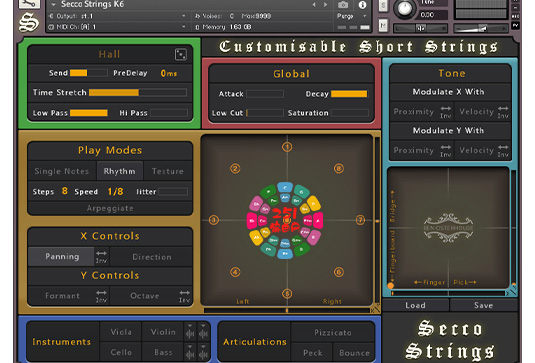Click the wrench icon at top left
Viewport: 535px width, 363px height.
coord(29,4)
